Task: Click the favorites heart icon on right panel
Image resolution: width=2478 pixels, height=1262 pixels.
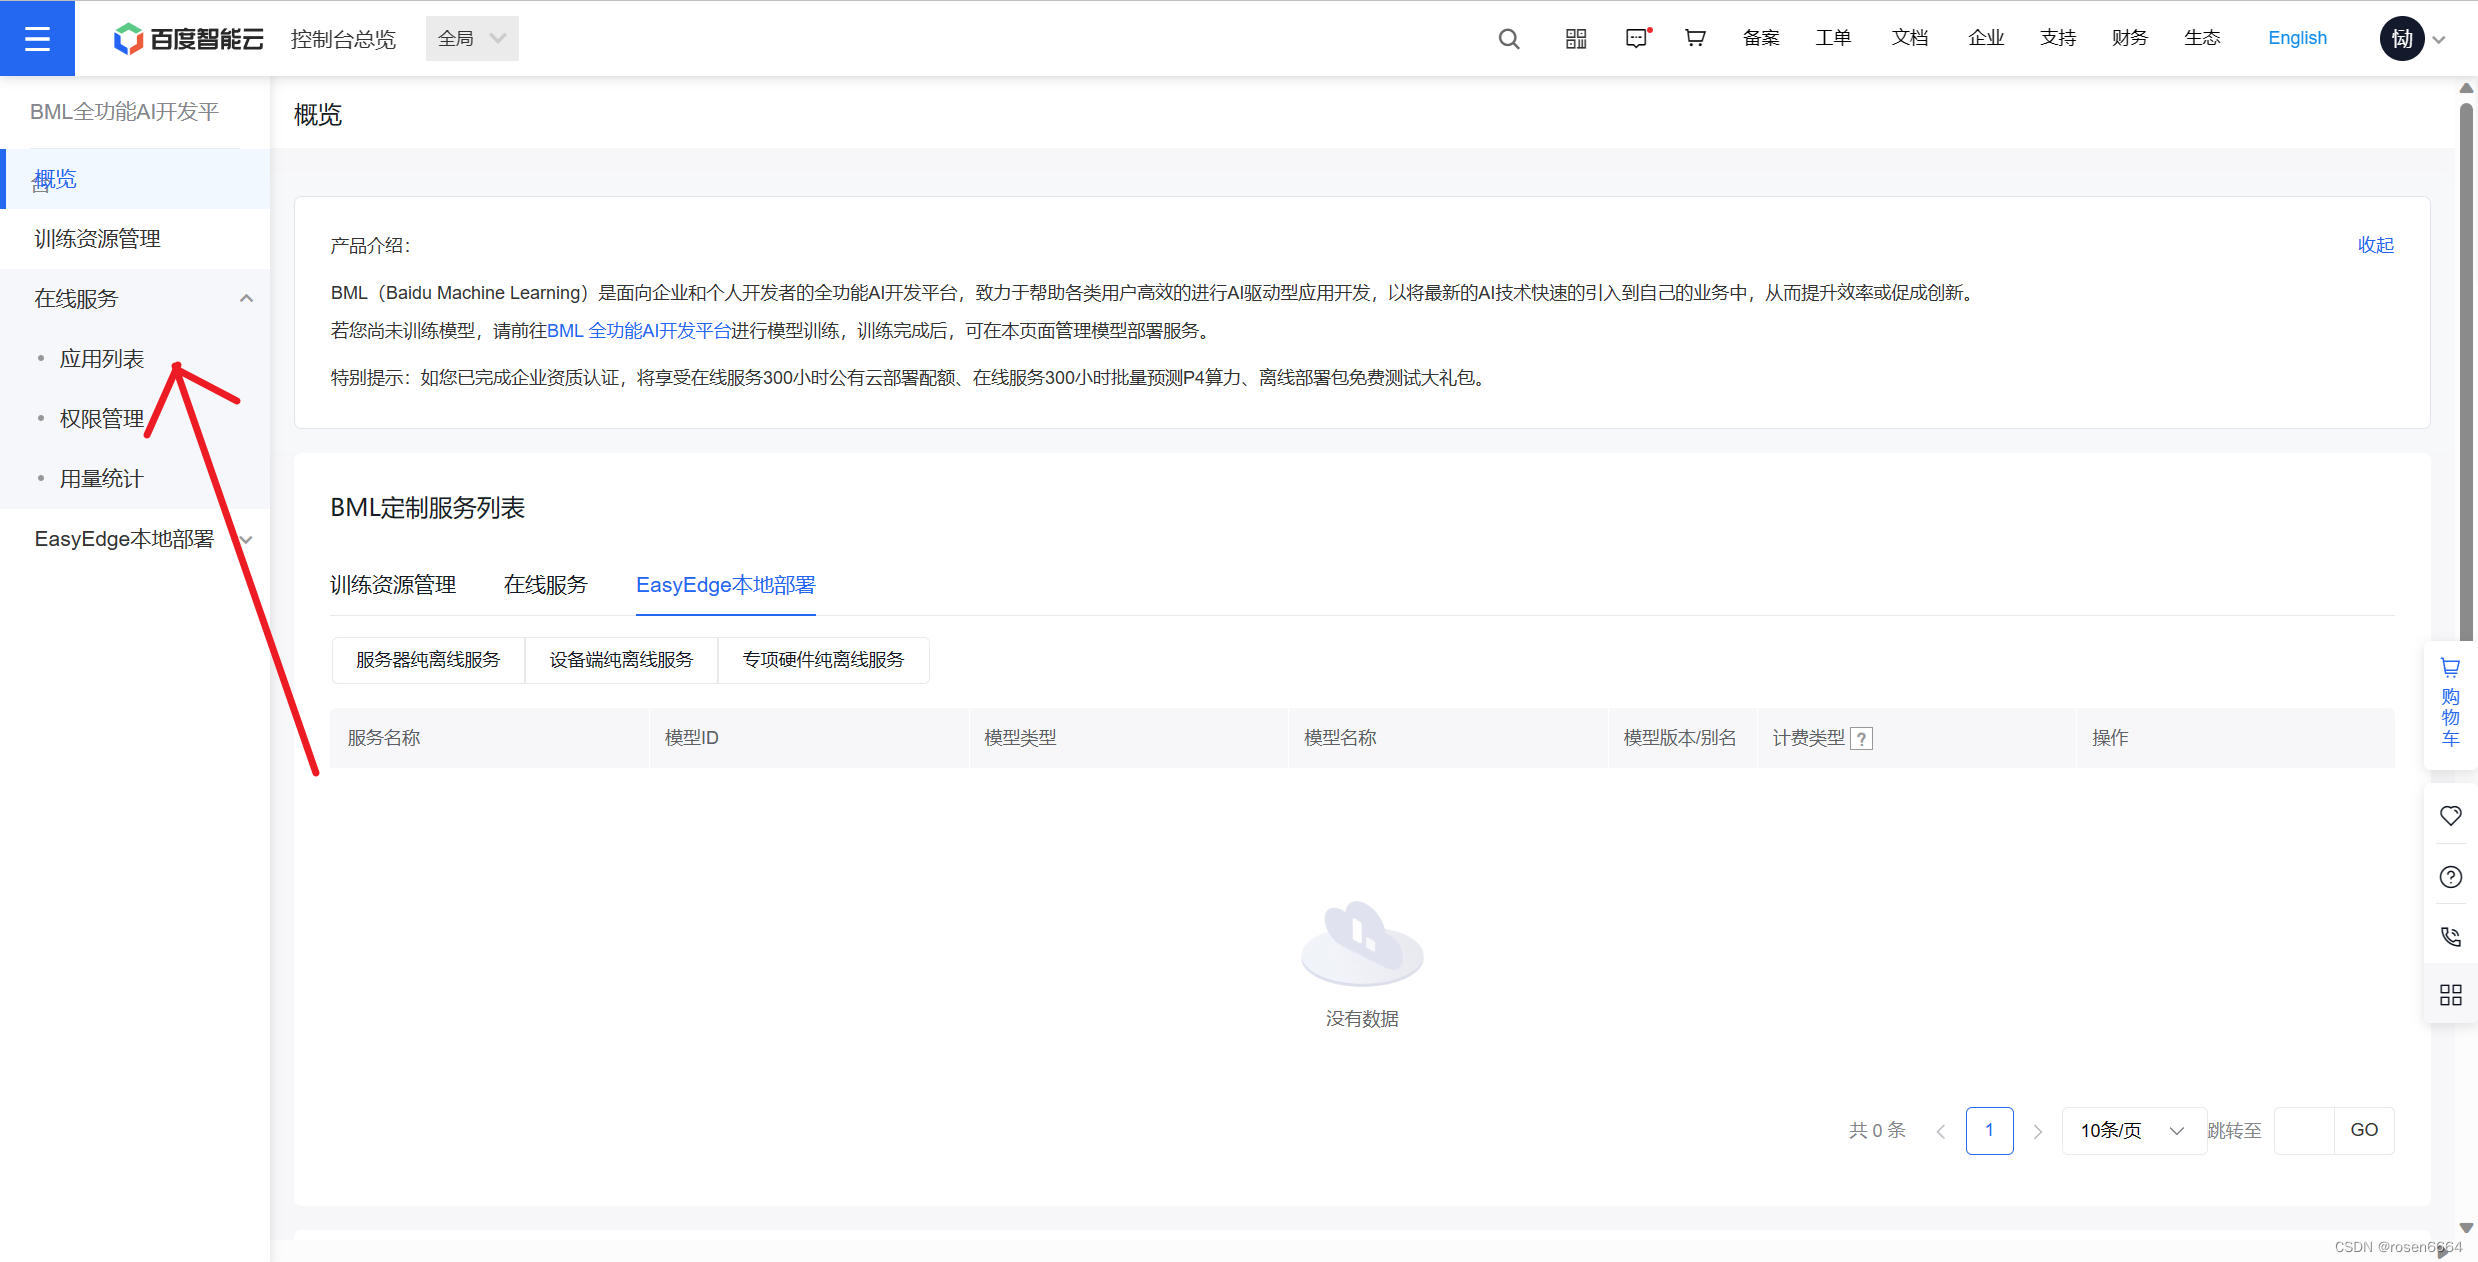Action: click(x=2450, y=816)
